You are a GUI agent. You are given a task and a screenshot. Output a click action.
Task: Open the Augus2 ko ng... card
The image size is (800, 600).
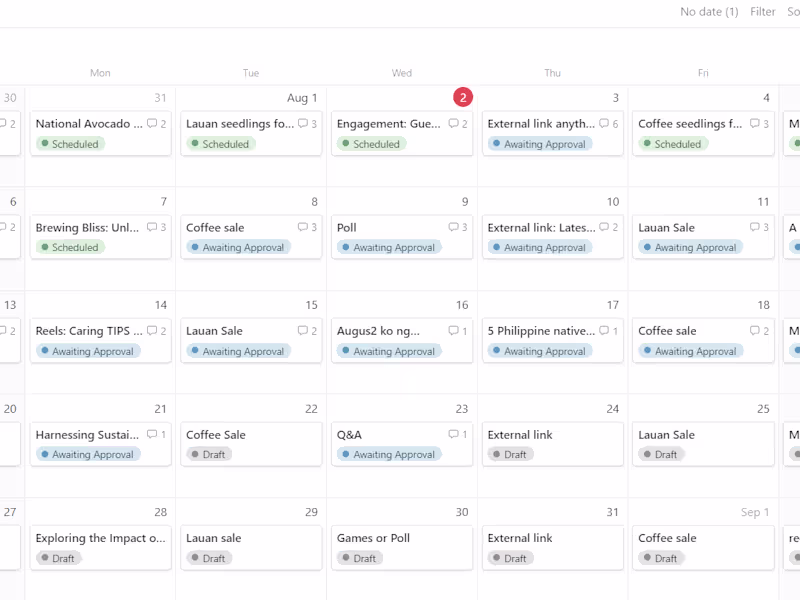pos(388,331)
